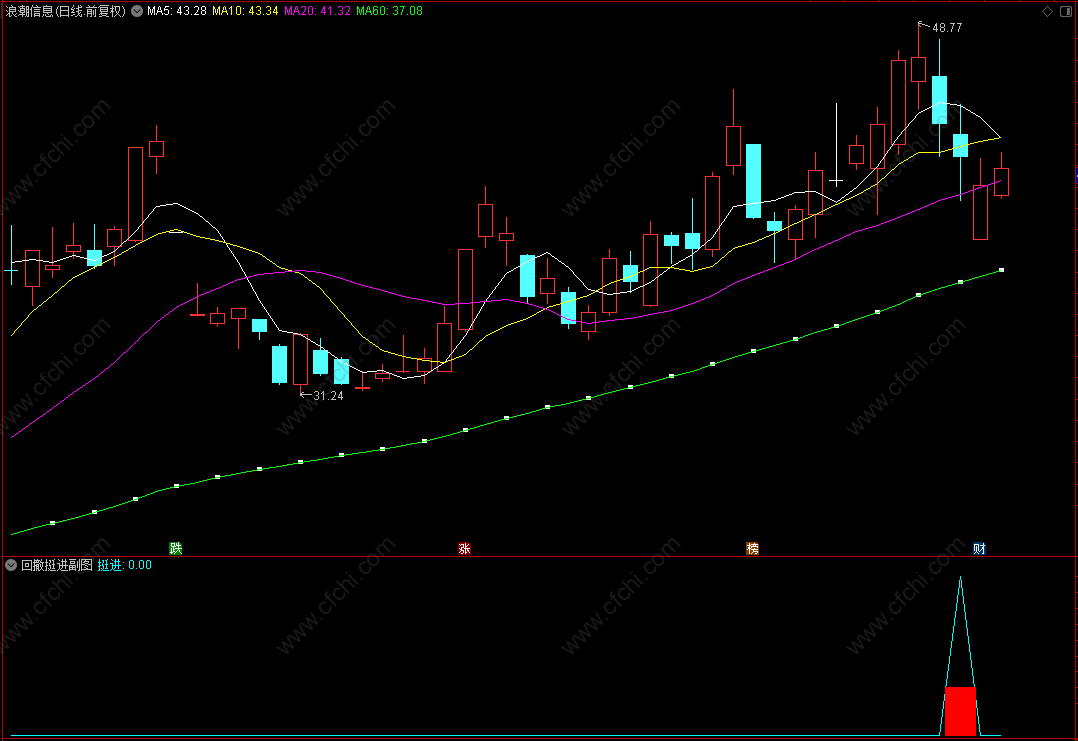Open the 榜 marker icon on the timeline
Screen dimensions: 1078x741
(753, 549)
